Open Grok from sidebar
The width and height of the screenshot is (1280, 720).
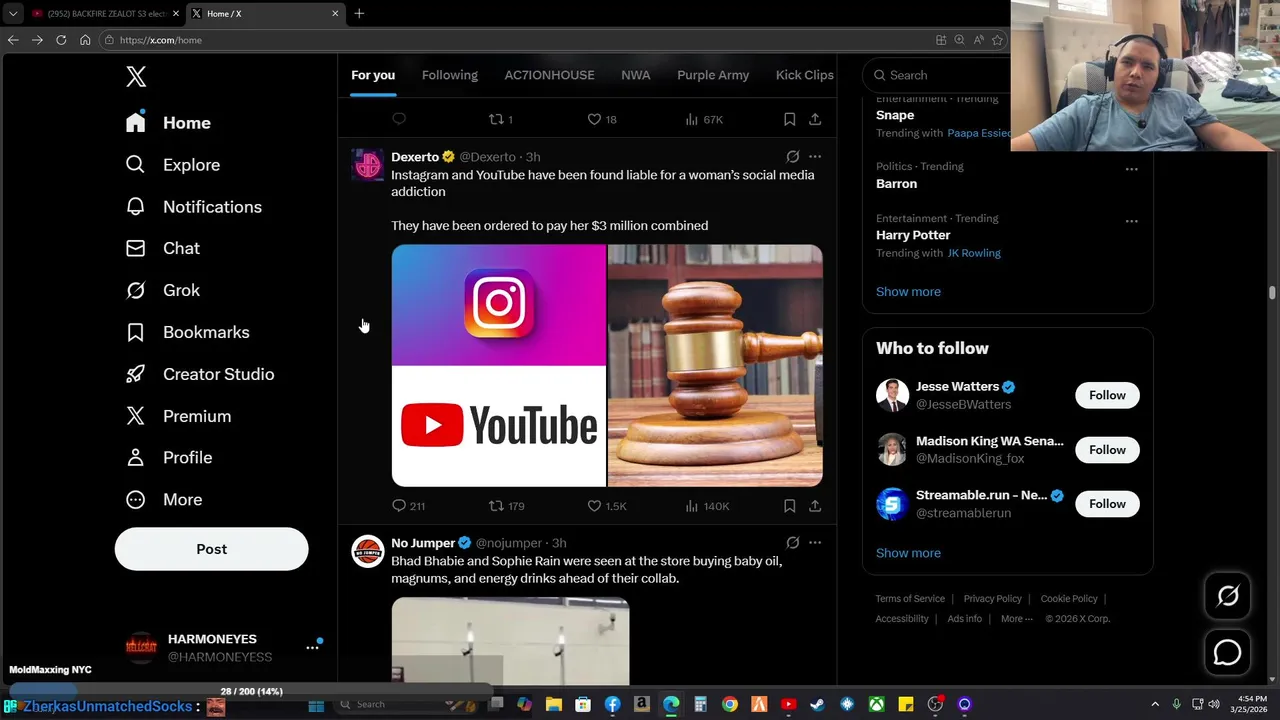point(162,290)
